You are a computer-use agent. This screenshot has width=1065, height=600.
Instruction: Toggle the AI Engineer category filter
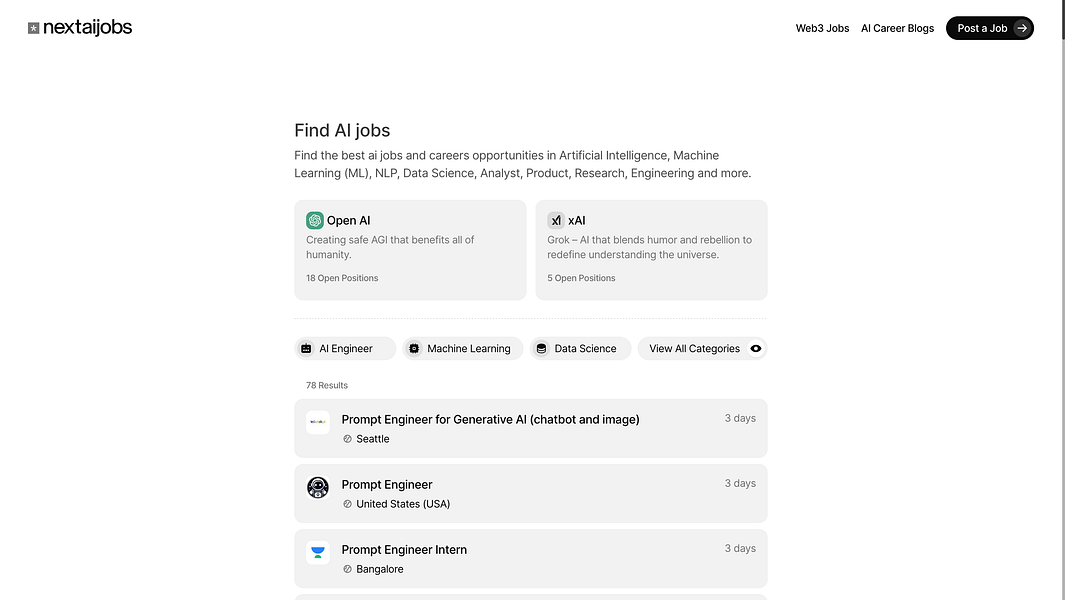coord(344,348)
